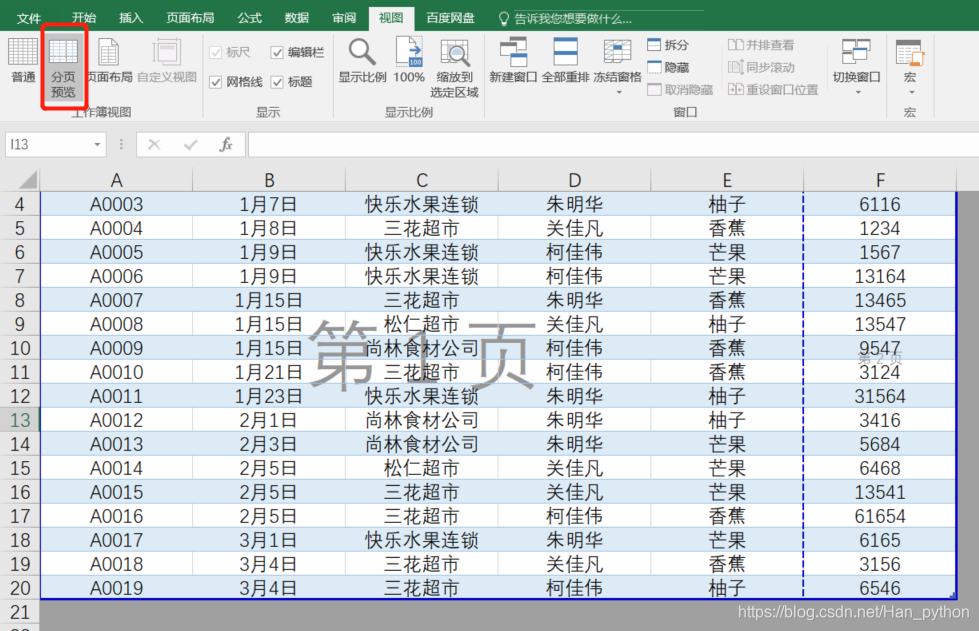This screenshot has height=631, width=979.
Task: Open Page Layout (页面布局) view icon
Action: pos(109,61)
